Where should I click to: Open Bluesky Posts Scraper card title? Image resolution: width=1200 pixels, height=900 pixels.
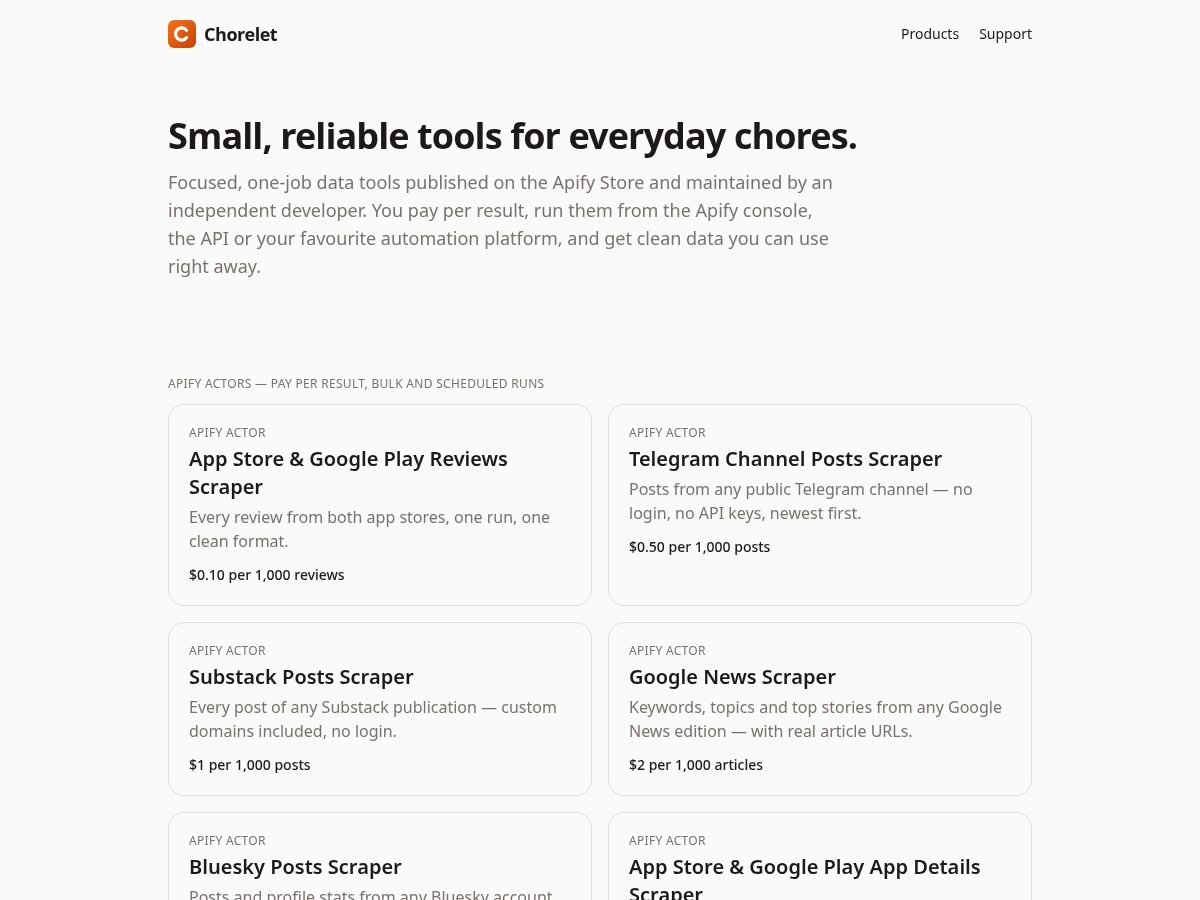pyautogui.click(x=295, y=867)
